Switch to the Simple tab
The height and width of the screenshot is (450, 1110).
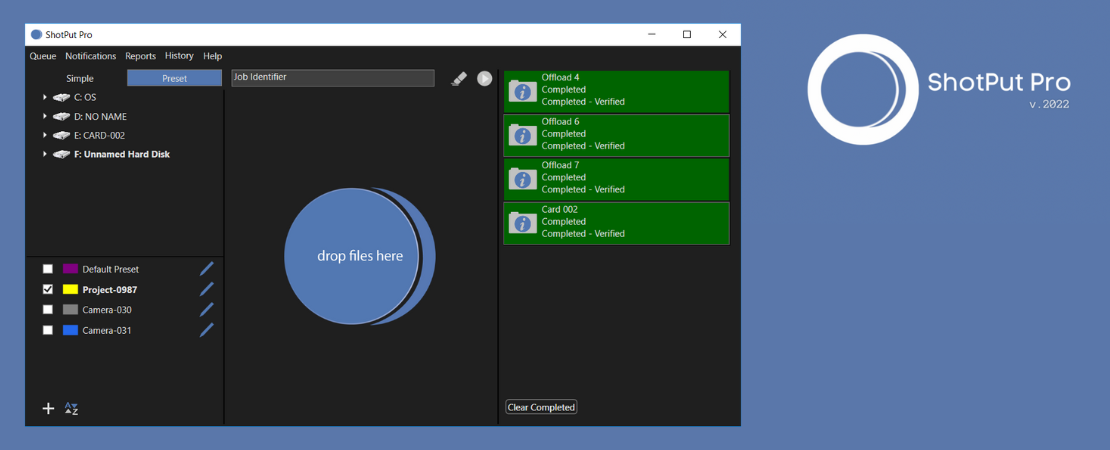pyautogui.click(x=80, y=78)
